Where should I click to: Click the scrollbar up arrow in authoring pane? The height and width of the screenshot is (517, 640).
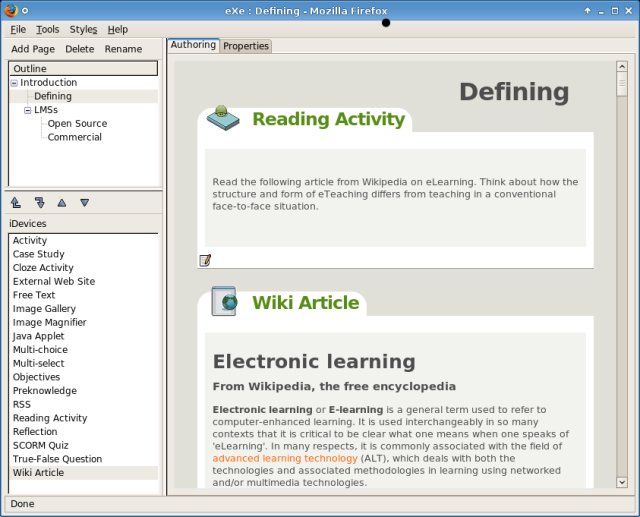click(622, 66)
